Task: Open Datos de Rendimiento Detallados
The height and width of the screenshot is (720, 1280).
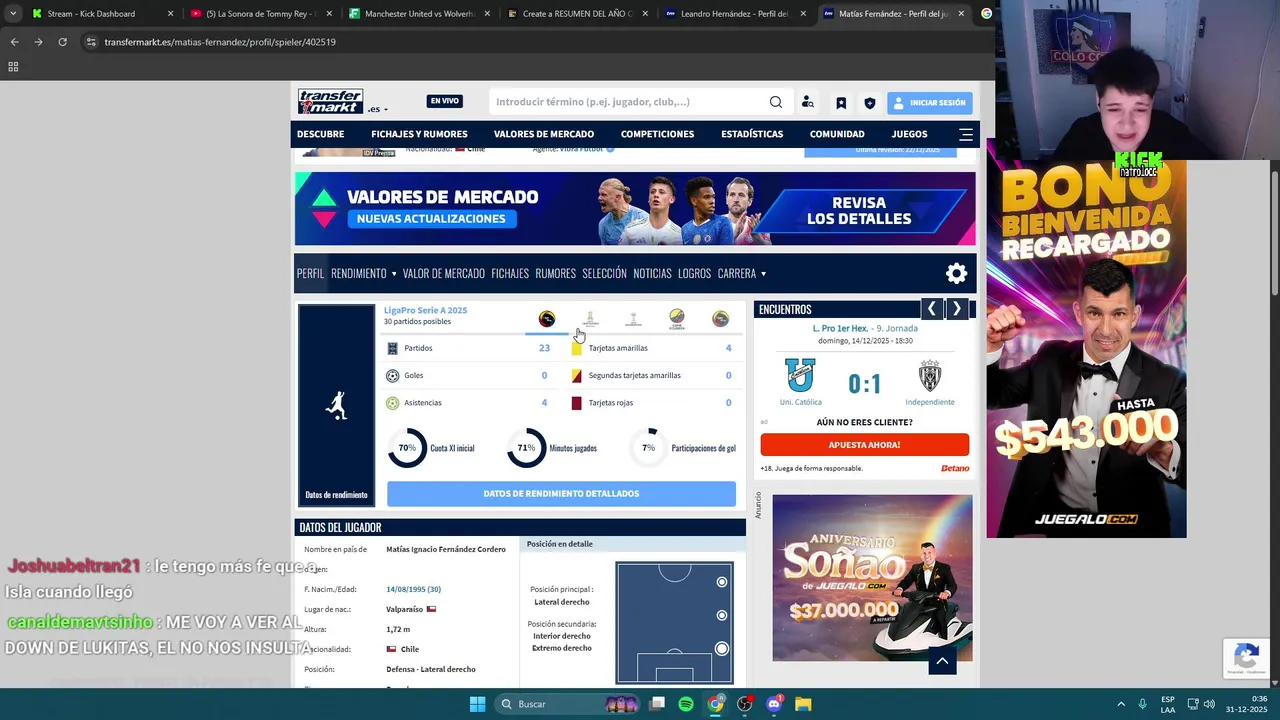Action: click(561, 493)
